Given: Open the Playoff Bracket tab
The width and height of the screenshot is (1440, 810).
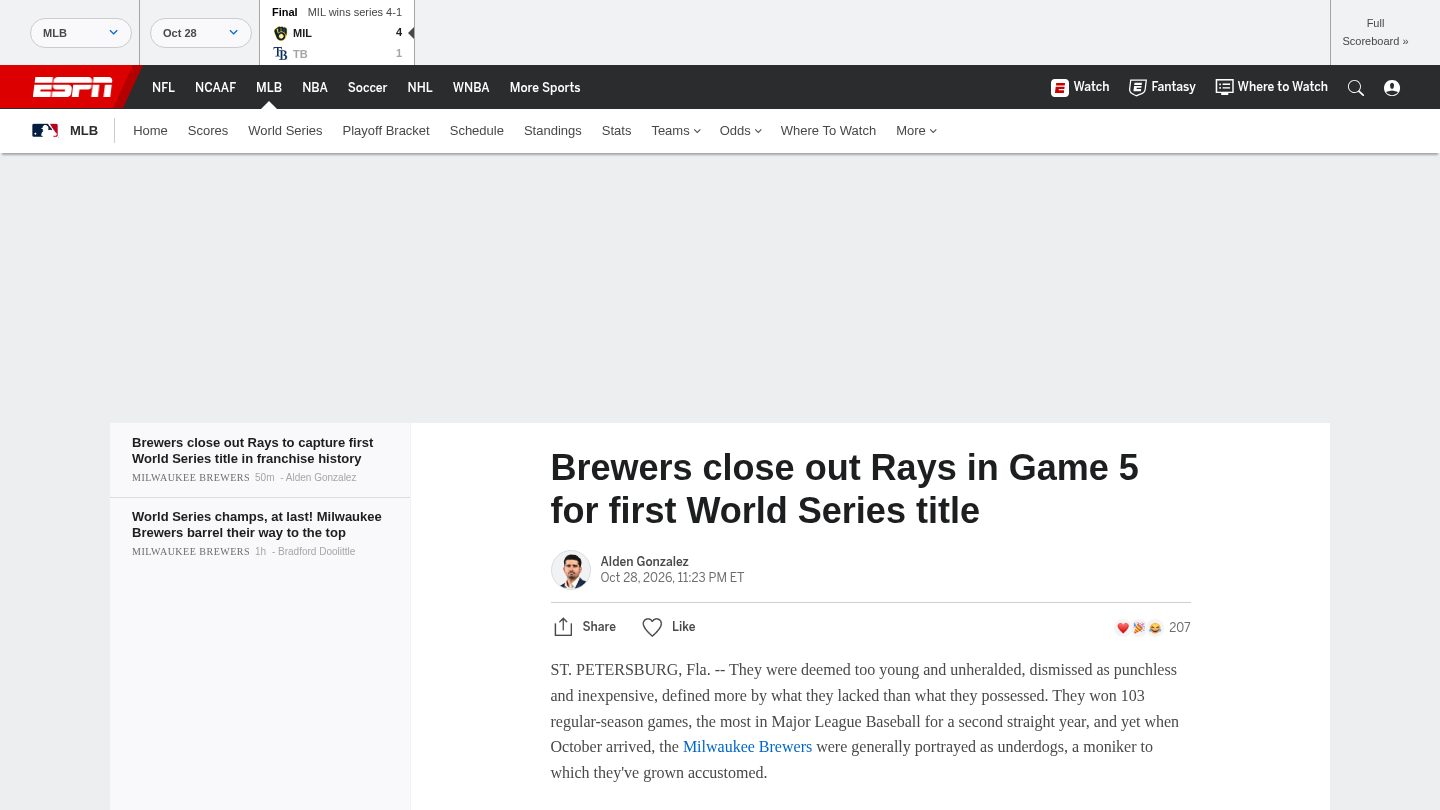Looking at the screenshot, I should pos(386,131).
